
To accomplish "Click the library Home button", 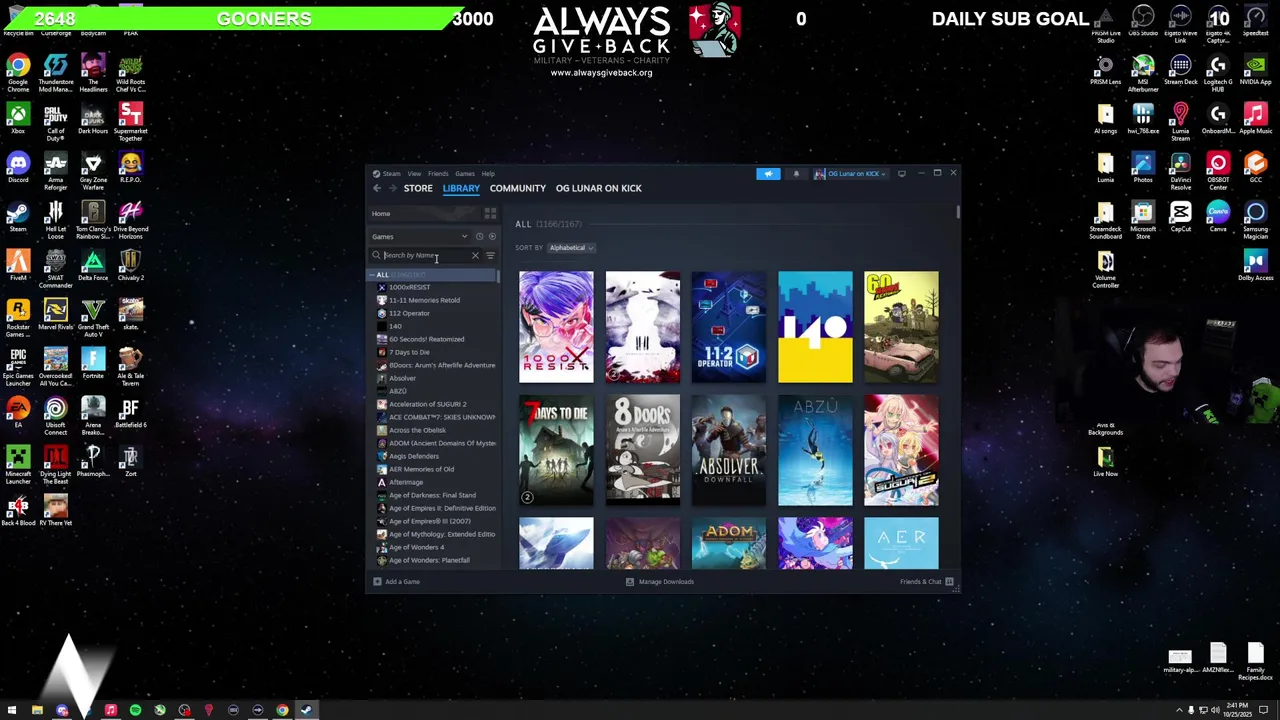I will 425,213.
